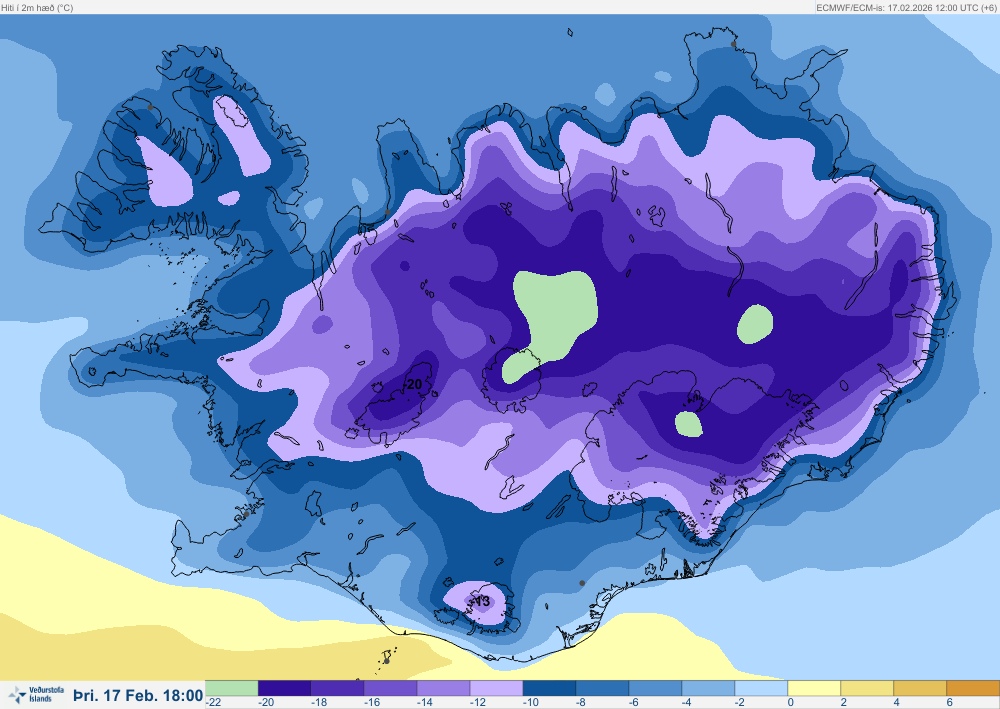Pick the darkest purple legend swatch above -20
The width and height of the screenshot is (1000, 709).
click(284, 688)
